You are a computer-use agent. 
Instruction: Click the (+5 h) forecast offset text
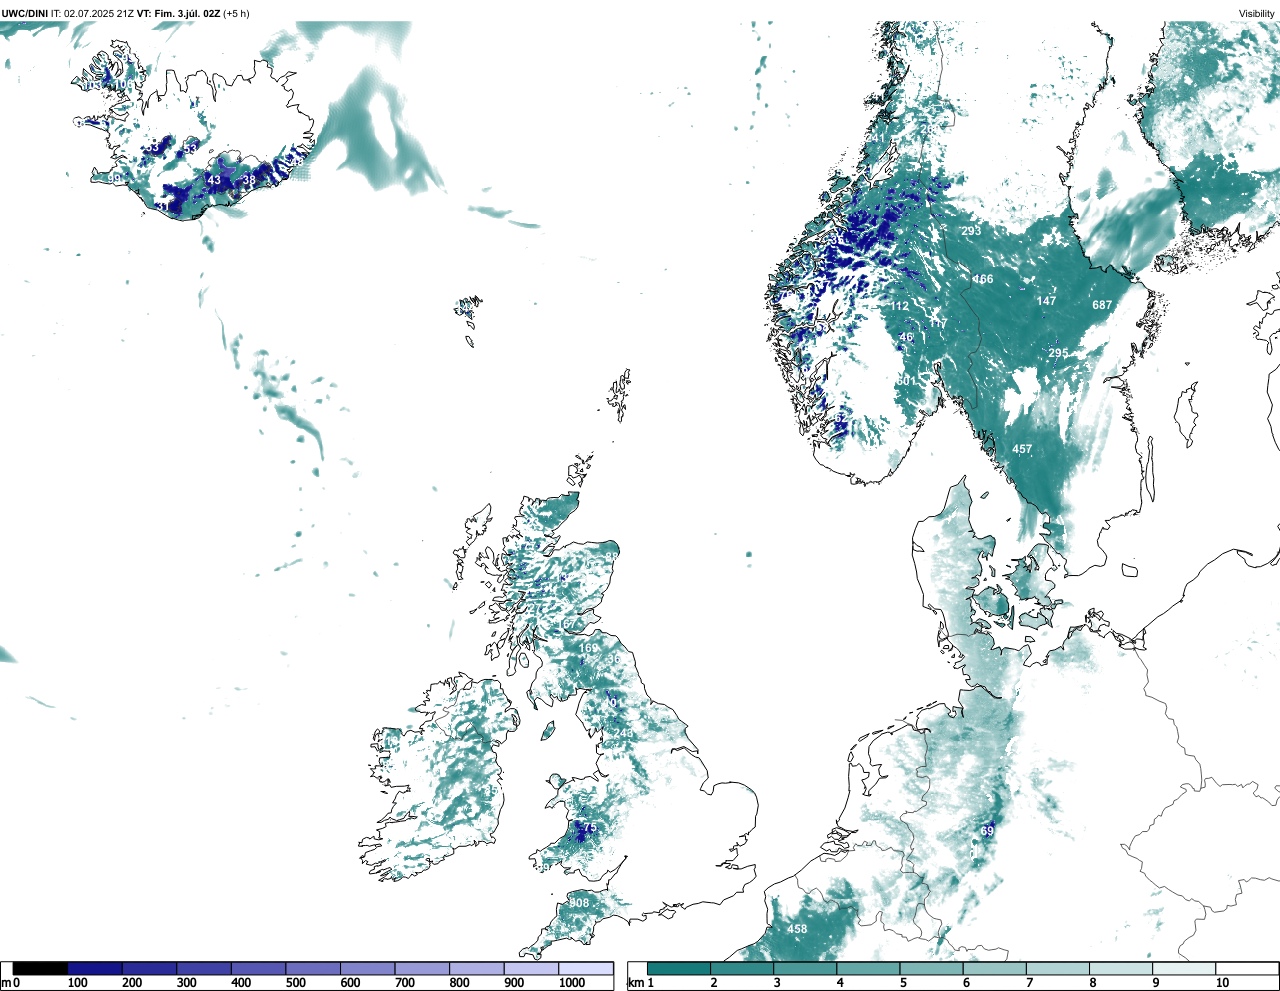[x=236, y=13]
